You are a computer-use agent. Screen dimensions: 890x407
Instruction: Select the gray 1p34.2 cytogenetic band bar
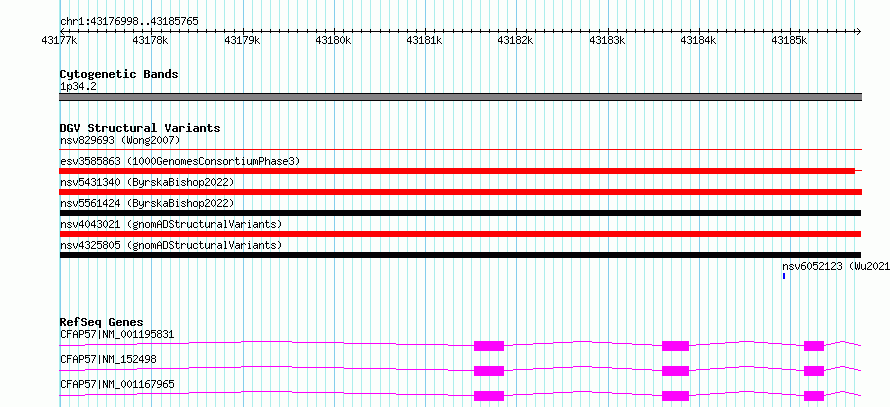coord(460,97)
